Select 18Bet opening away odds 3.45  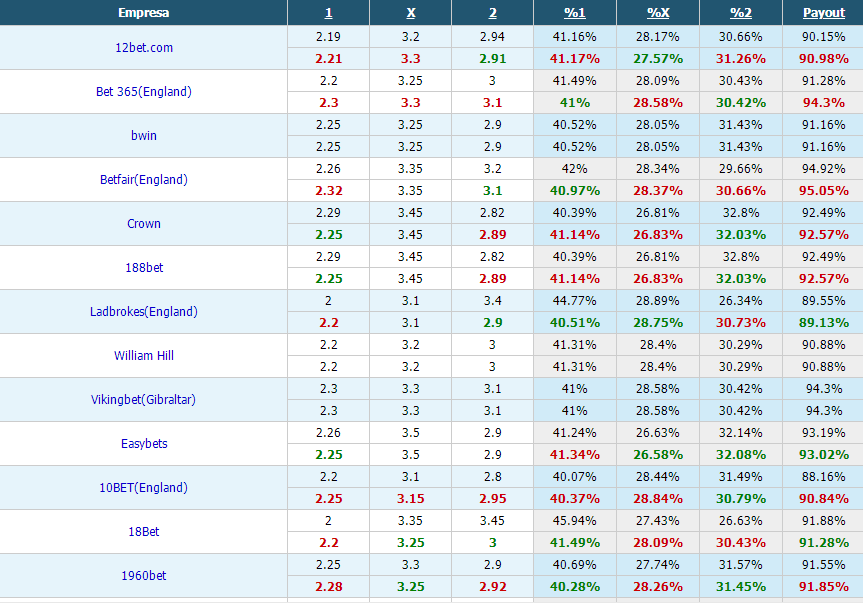[x=493, y=521]
